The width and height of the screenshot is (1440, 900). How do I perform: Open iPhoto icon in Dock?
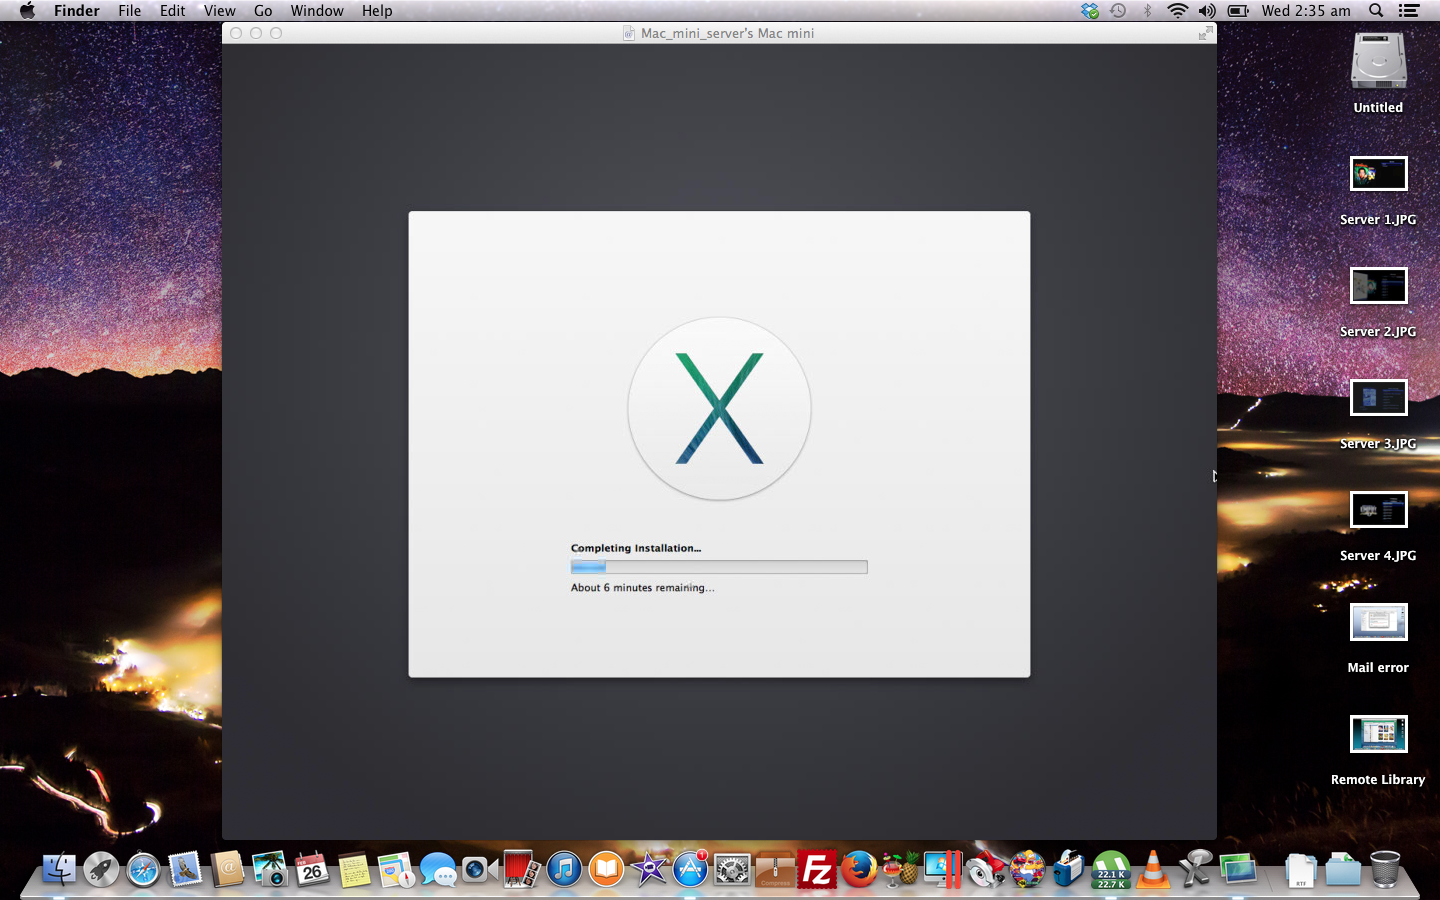(269, 869)
